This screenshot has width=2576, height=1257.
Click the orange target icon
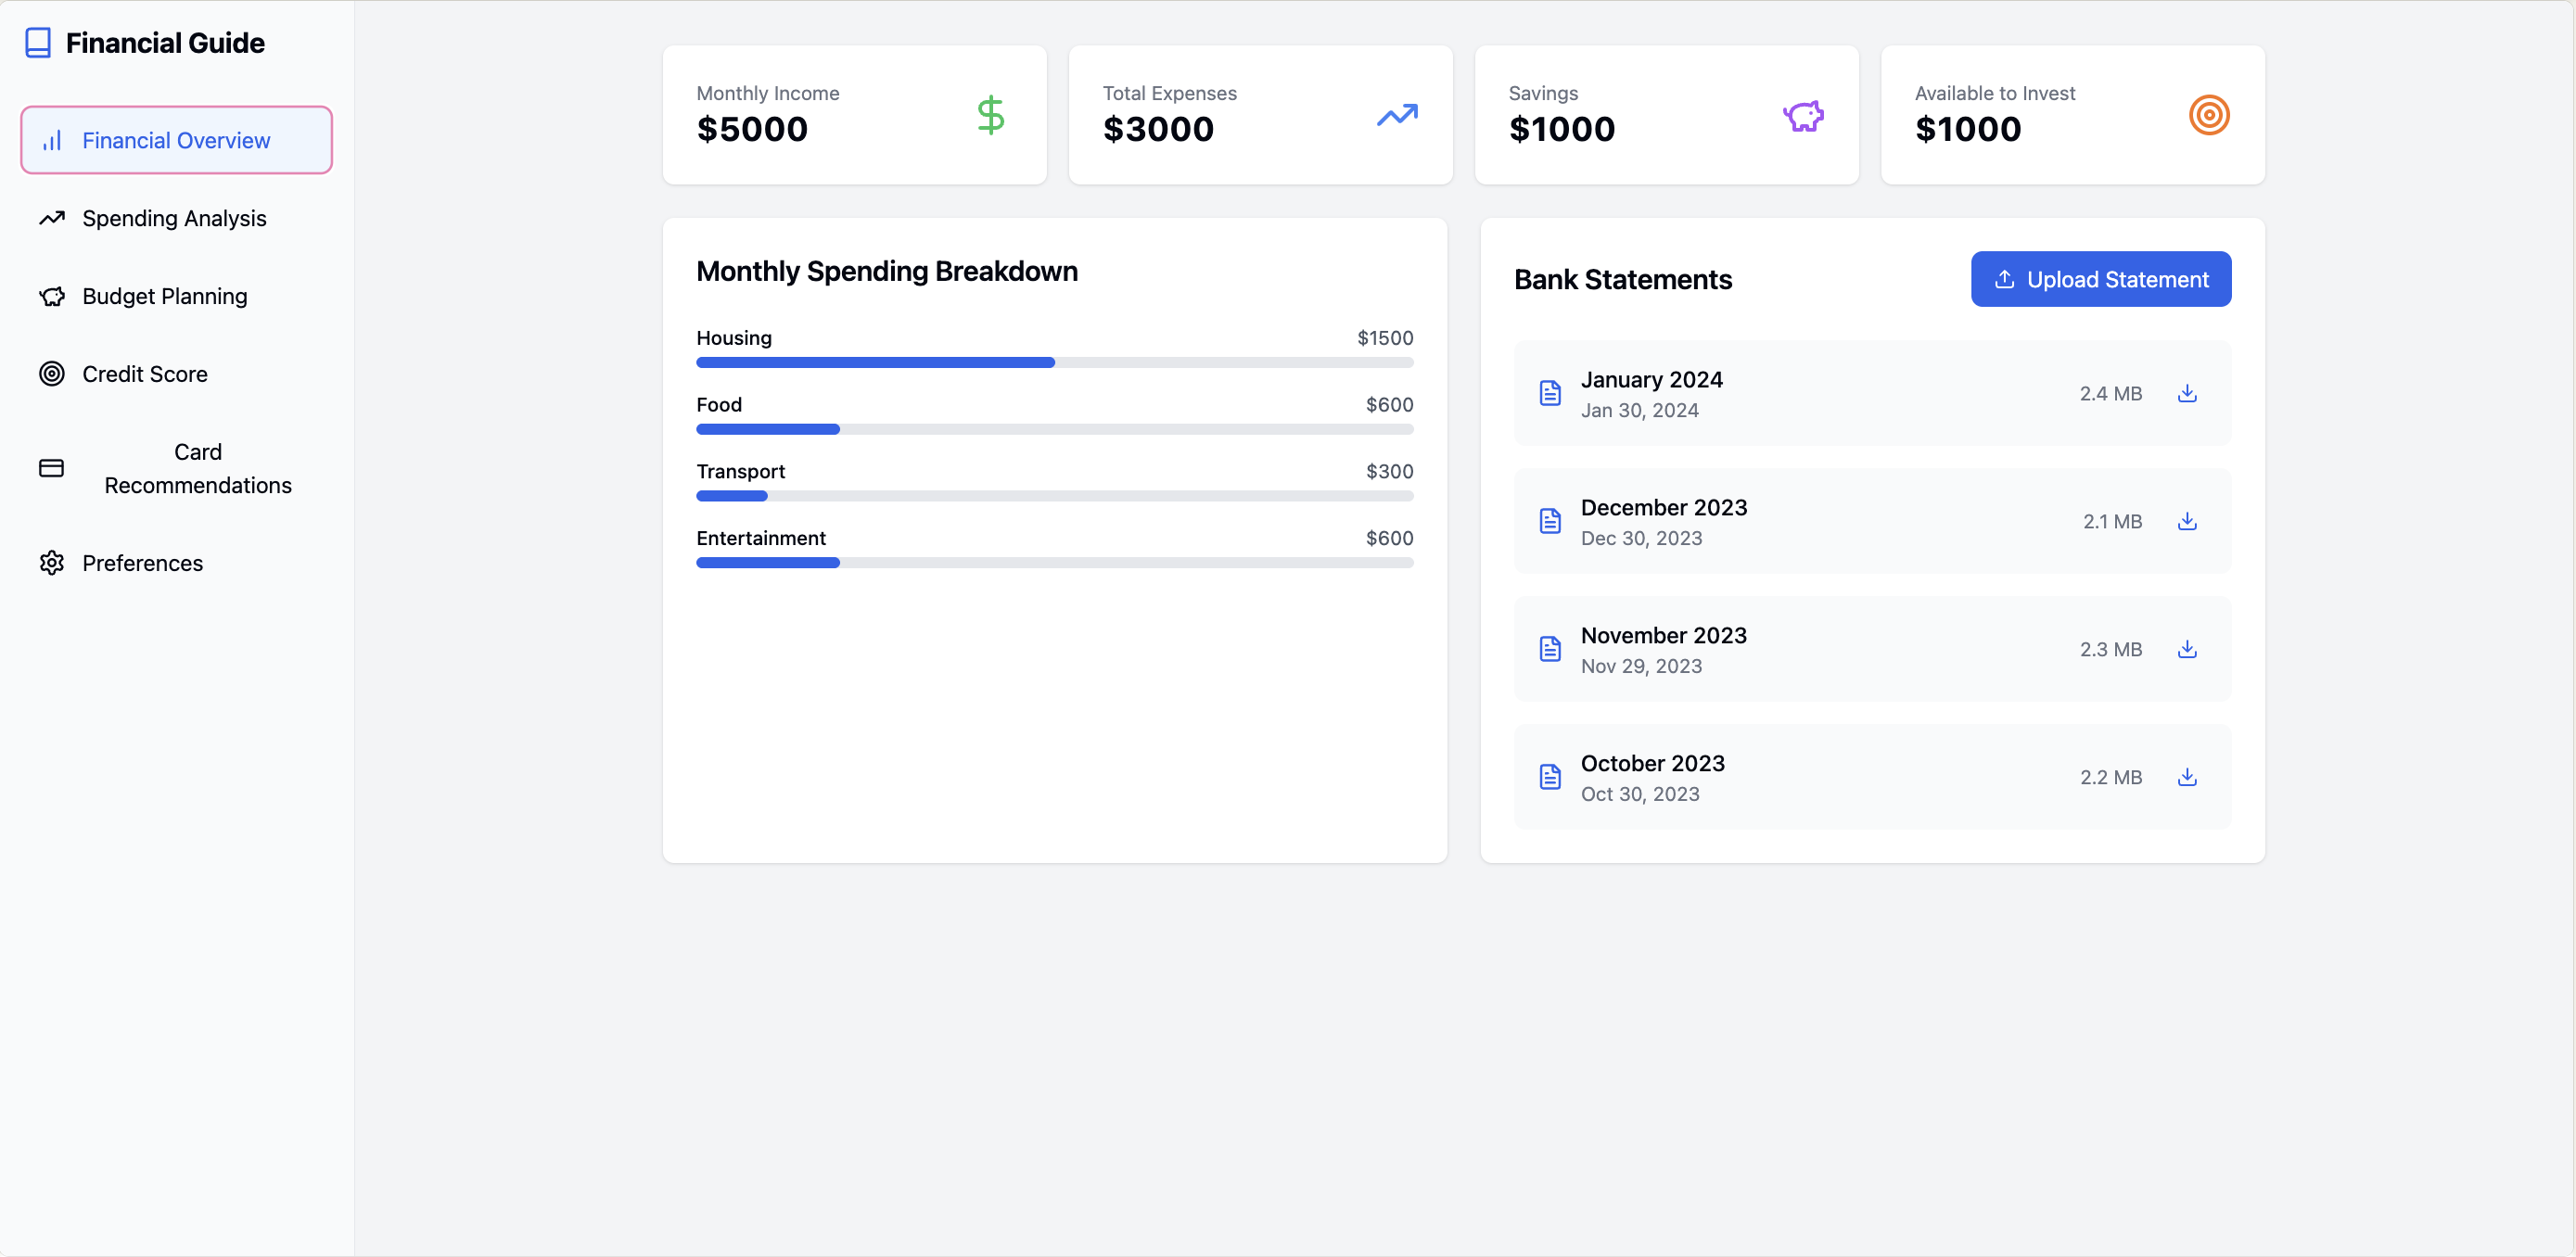coord(2209,115)
